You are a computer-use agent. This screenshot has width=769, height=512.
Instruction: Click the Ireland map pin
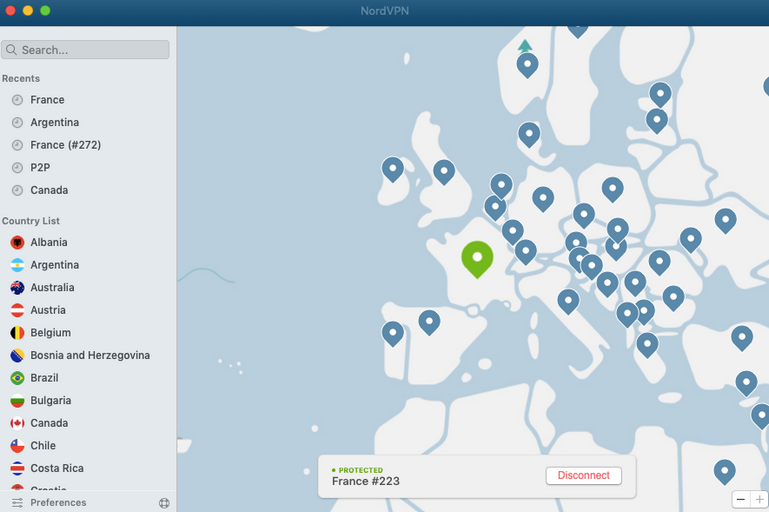click(x=393, y=169)
